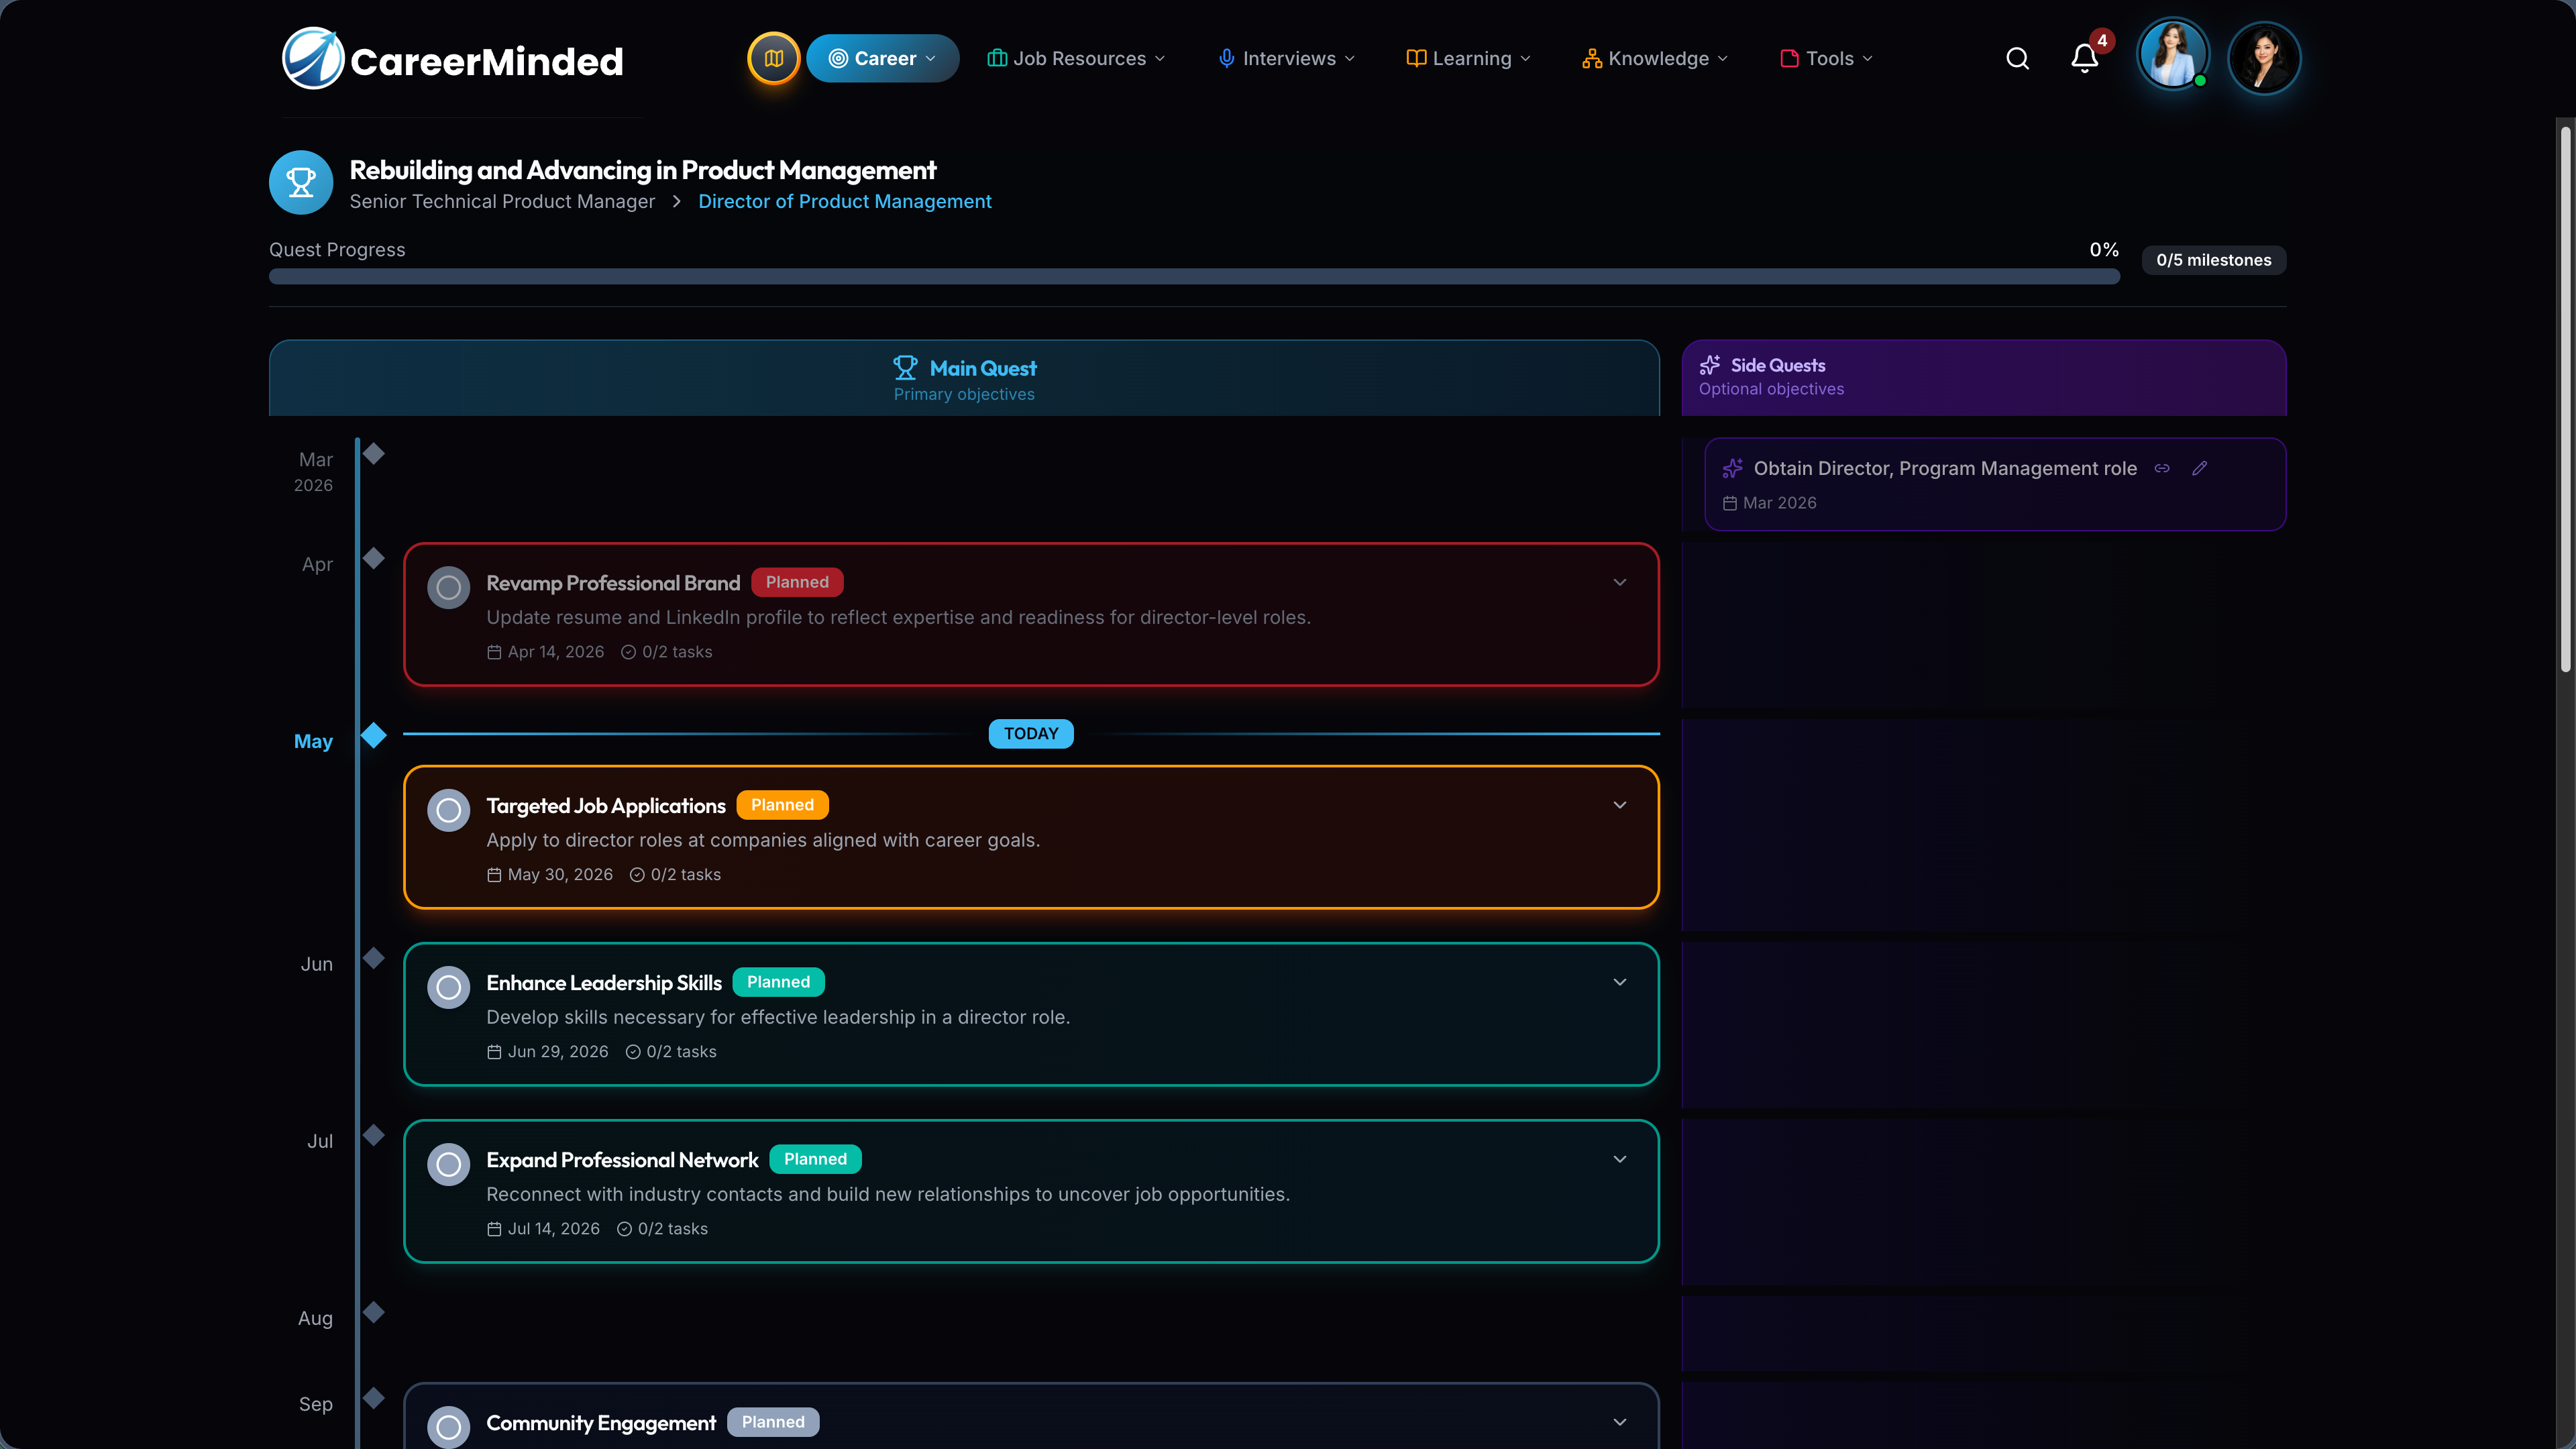Click calendar icon beside Jul 14, 2026
The width and height of the screenshot is (2576, 1449).
494,1229
